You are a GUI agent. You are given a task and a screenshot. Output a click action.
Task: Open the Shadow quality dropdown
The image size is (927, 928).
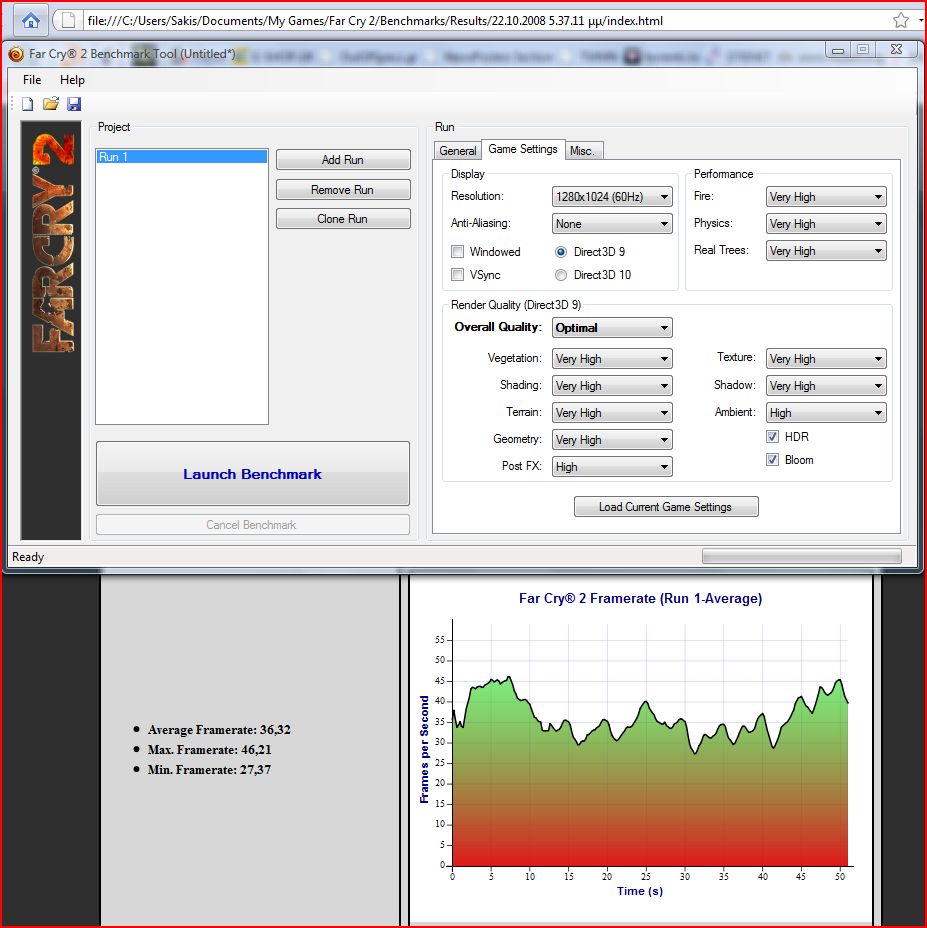(826, 386)
